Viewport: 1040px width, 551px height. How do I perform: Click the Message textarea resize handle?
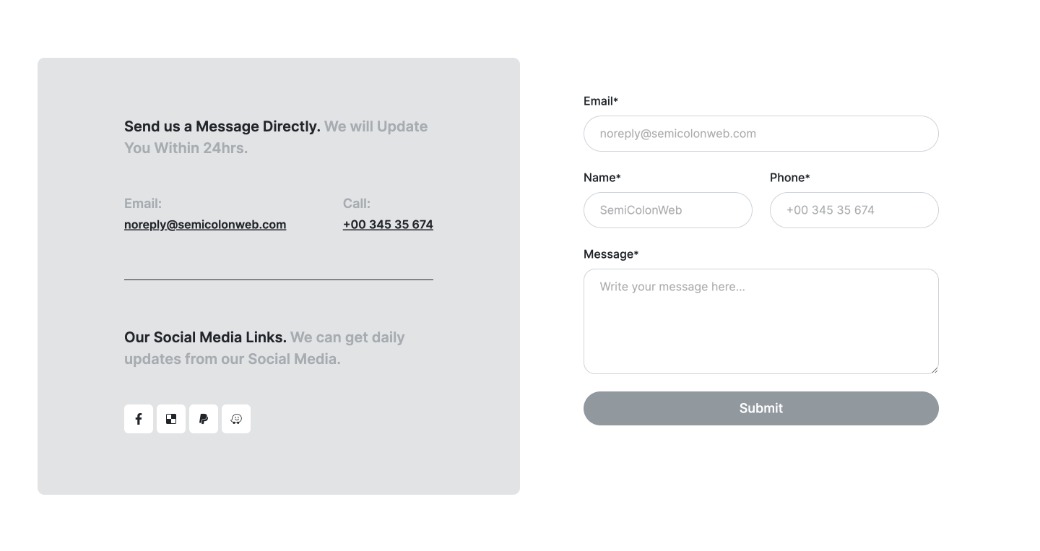pos(934,369)
